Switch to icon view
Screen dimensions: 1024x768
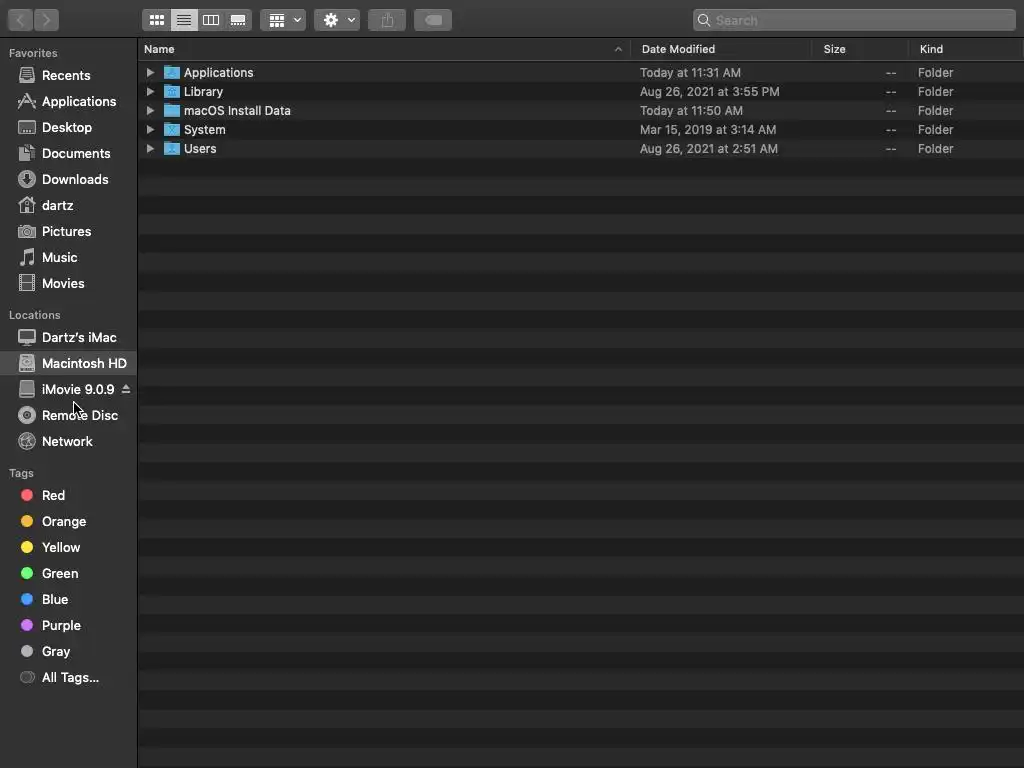[157, 20]
